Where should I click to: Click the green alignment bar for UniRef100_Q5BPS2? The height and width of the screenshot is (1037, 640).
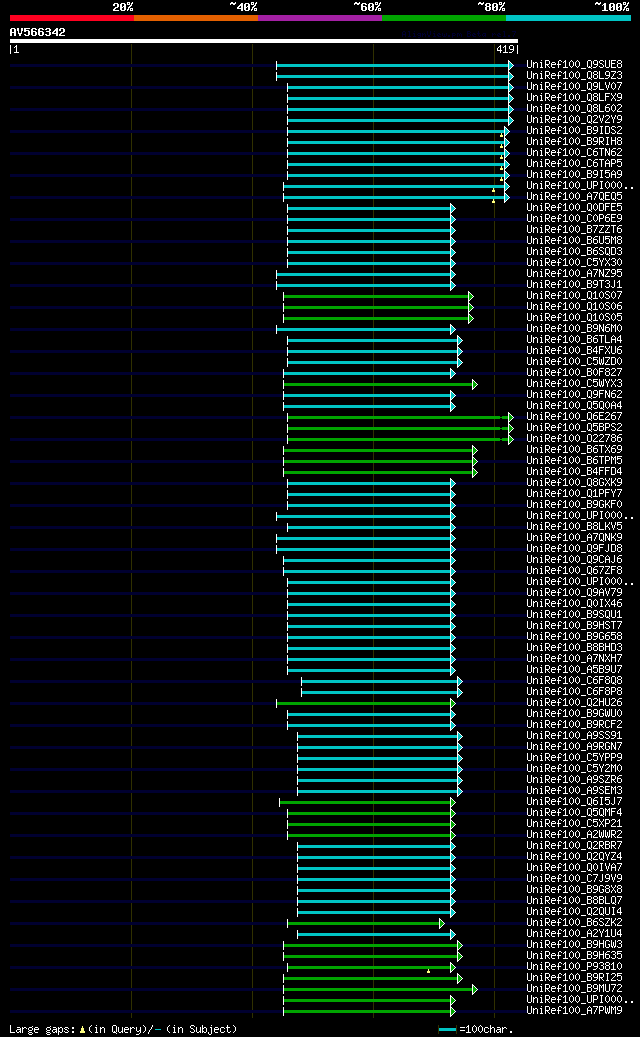(399, 428)
